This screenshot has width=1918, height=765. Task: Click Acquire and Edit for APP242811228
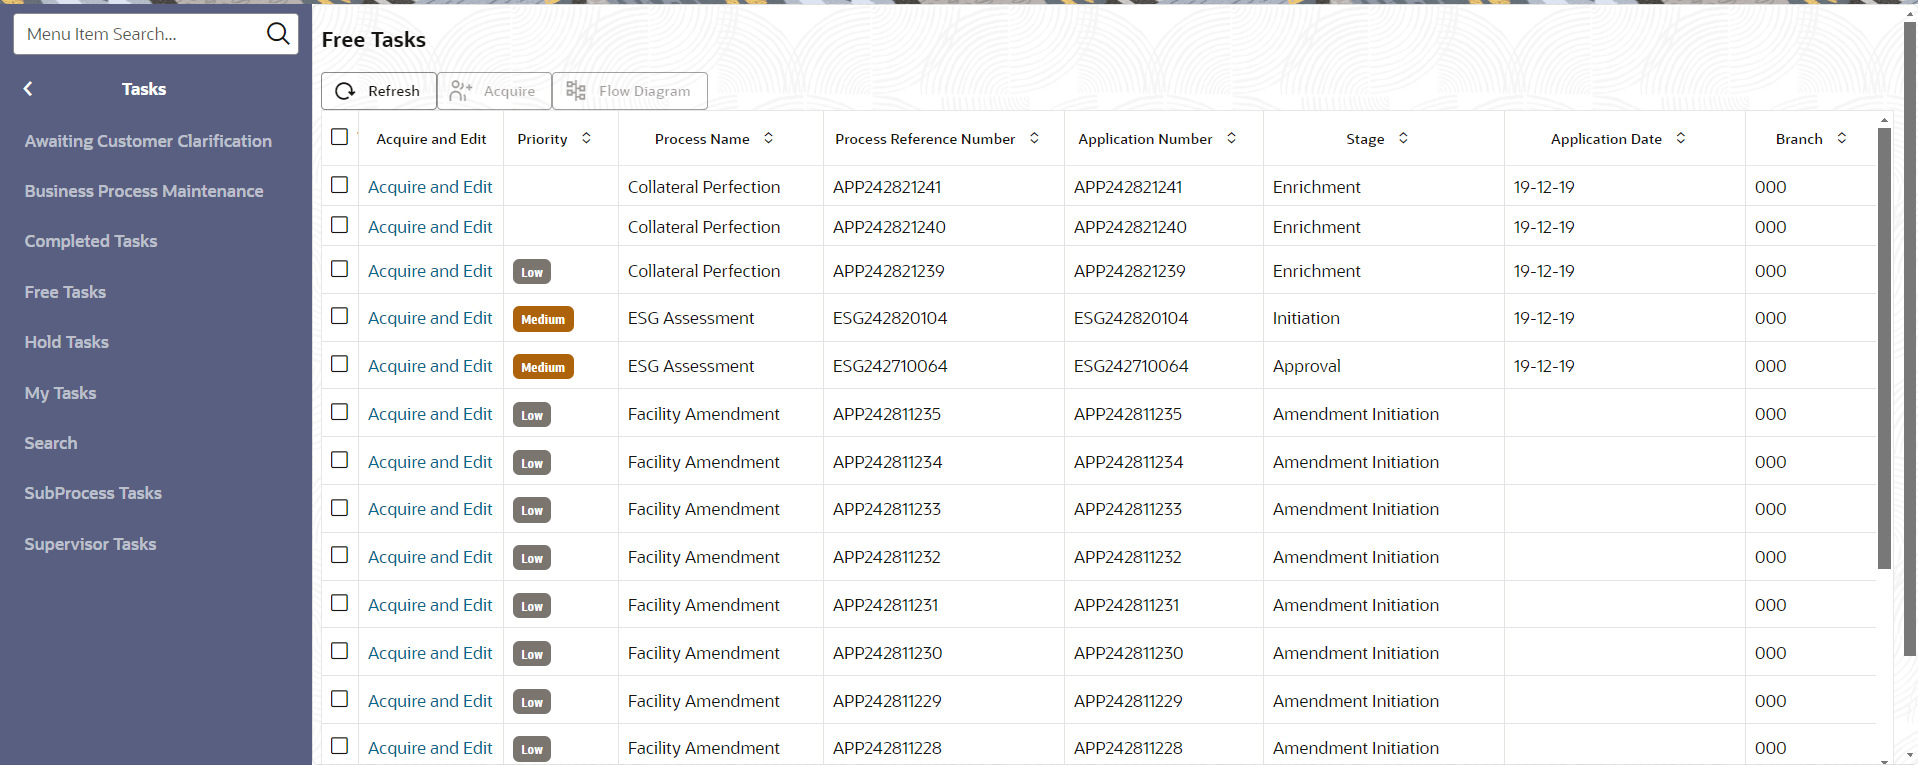pyautogui.click(x=430, y=748)
